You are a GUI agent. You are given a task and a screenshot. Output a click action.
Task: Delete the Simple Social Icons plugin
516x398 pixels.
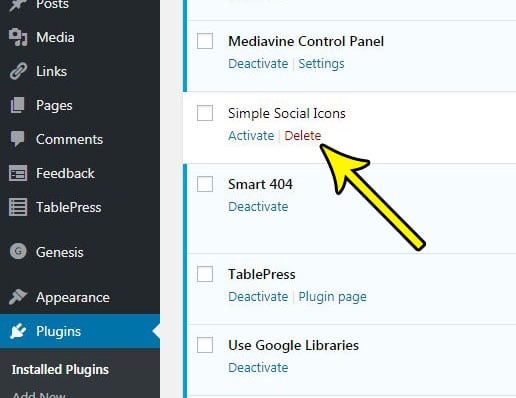click(x=303, y=136)
